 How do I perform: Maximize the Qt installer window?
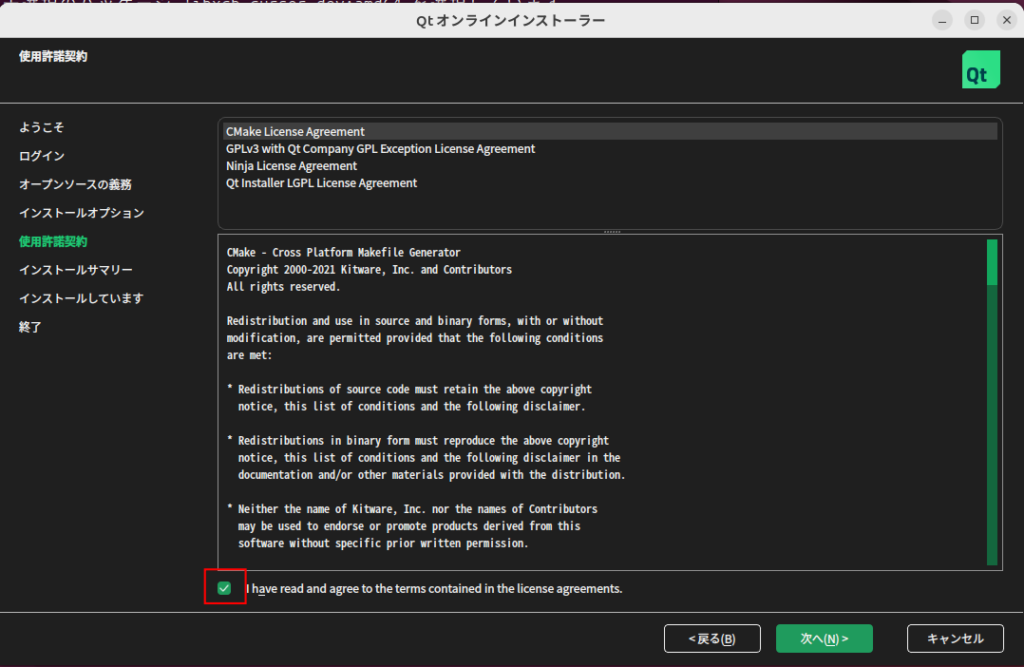pos(973,20)
